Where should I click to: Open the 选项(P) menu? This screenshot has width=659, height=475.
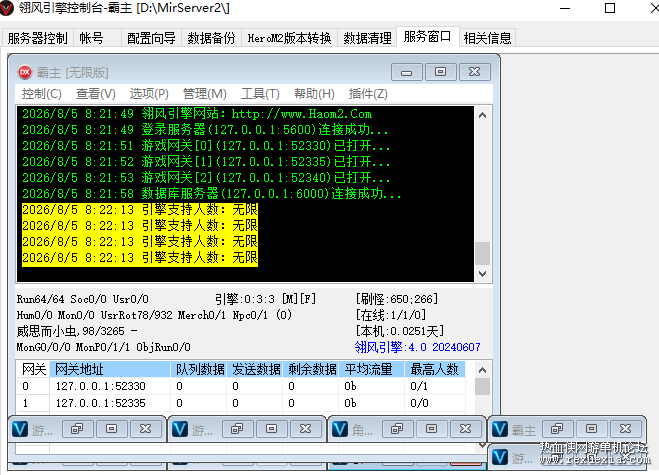pyautogui.click(x=149, y=94)
